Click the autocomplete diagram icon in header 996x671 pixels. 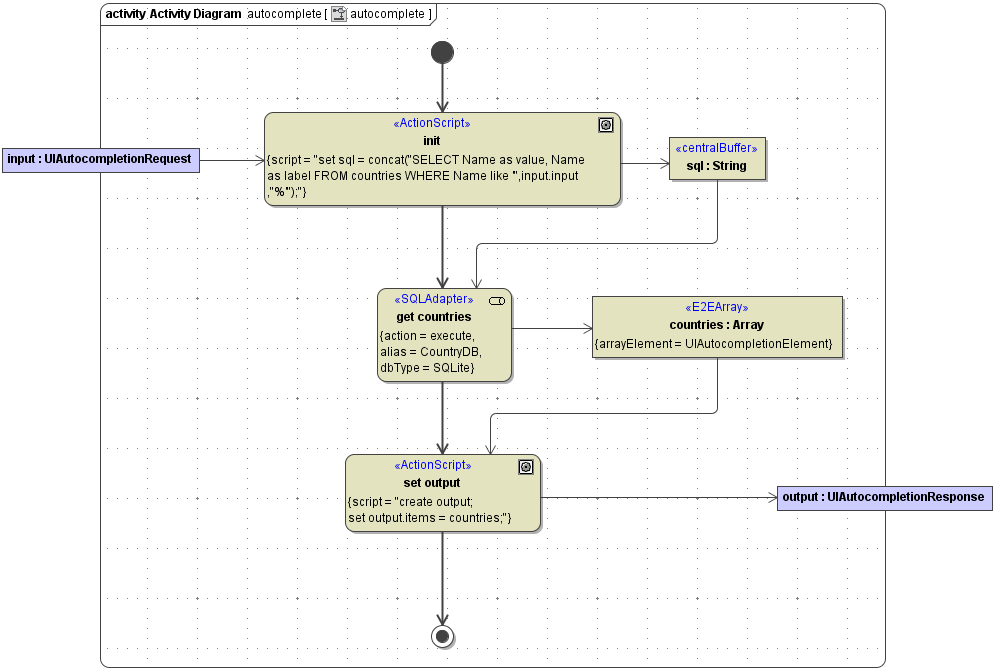coord(339,14)
